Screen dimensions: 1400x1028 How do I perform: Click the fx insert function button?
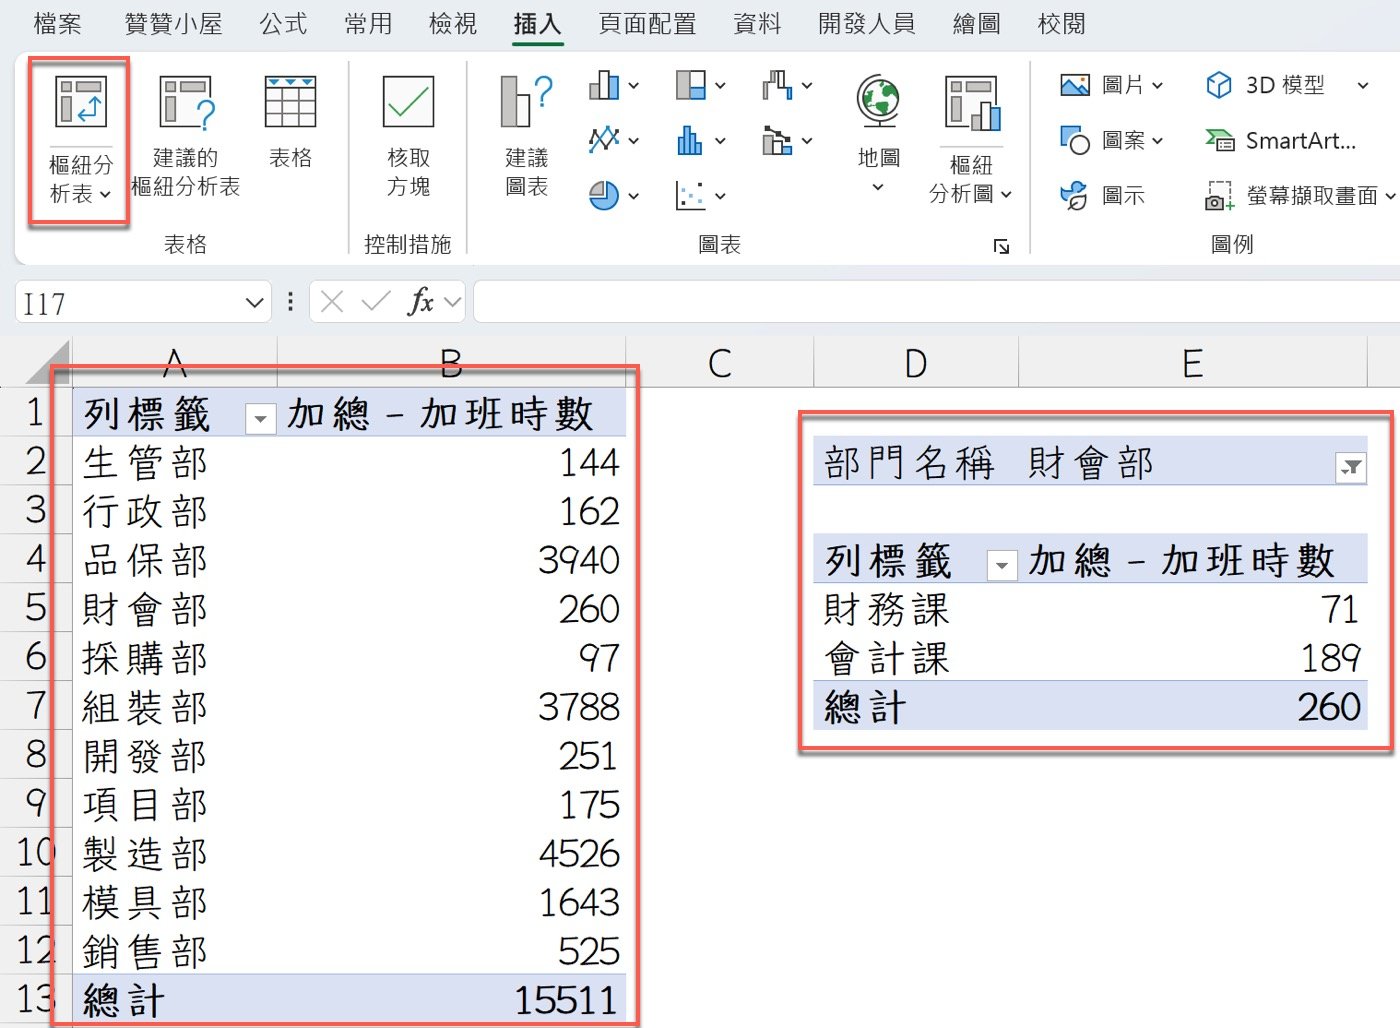[420, 302]
